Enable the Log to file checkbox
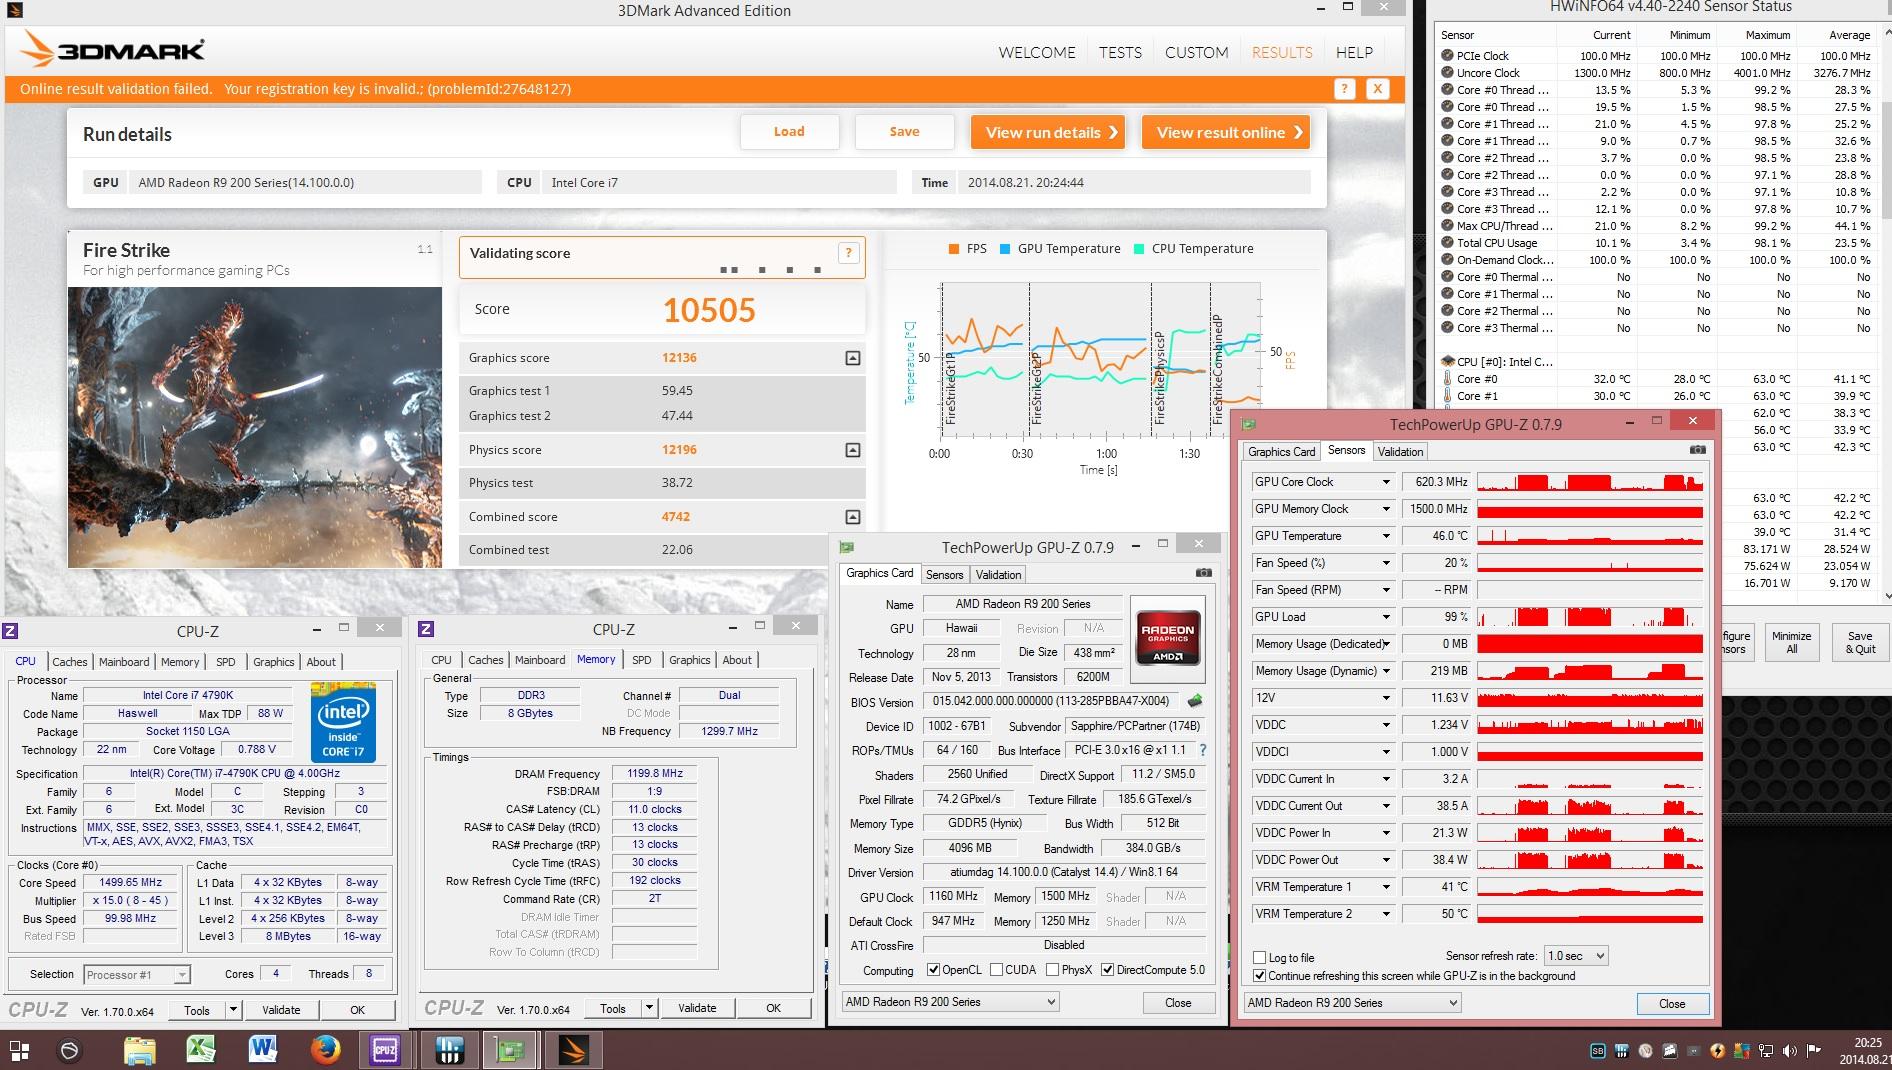The width and height of the screenshot is (1892, 1070). click(1259, 957)
